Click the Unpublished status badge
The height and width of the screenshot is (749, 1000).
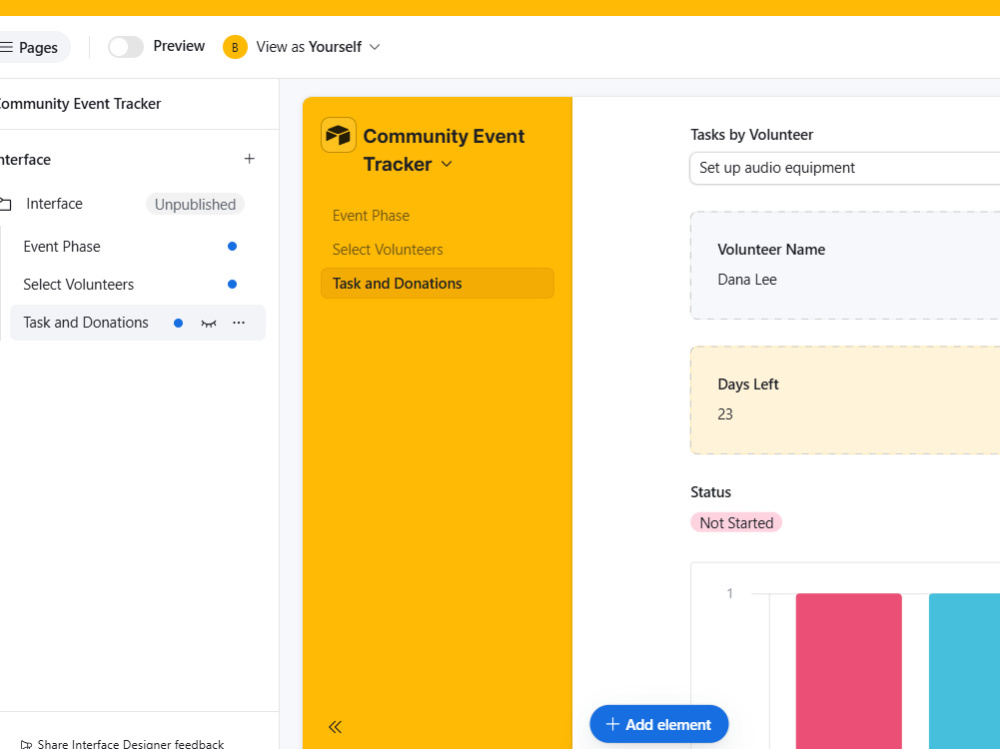click(x=195, y=204)
